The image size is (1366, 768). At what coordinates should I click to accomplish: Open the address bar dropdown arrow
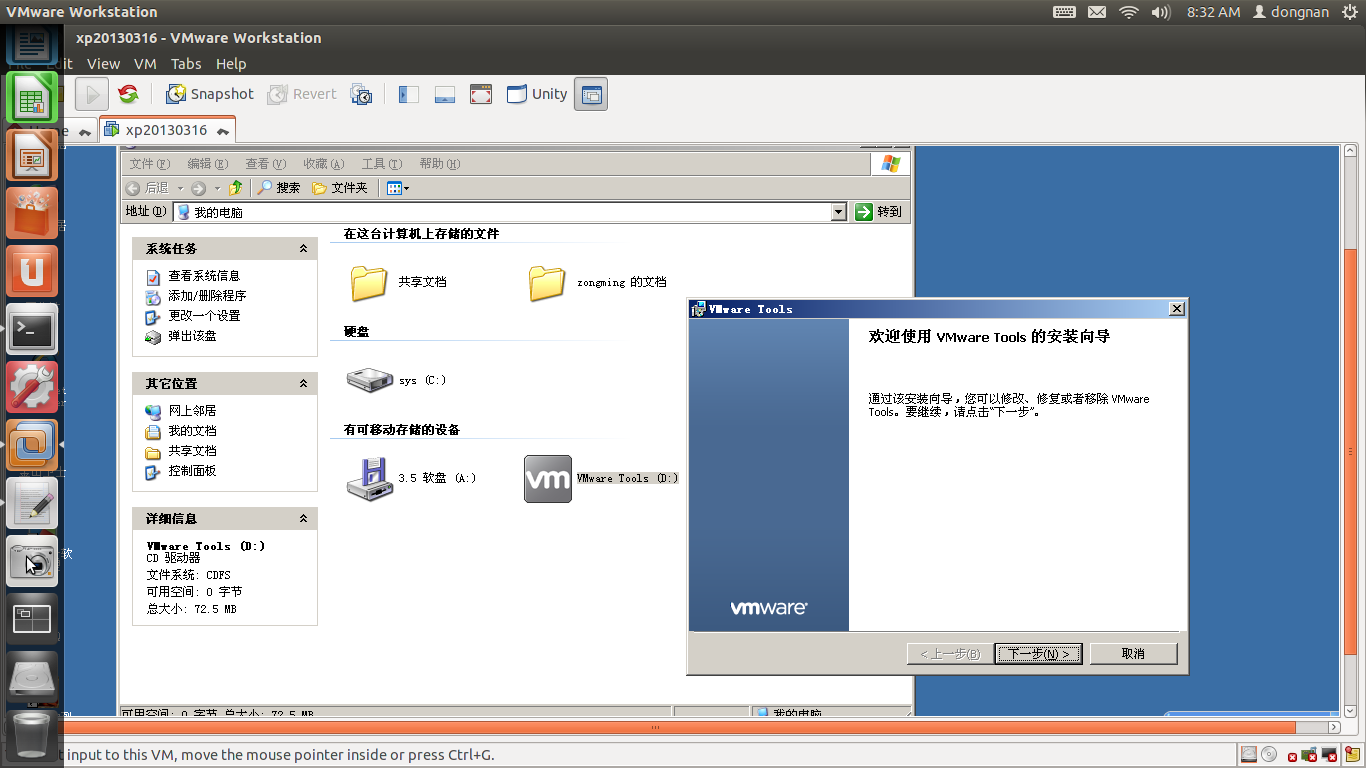pyautogui.click(x=839, y=212)
